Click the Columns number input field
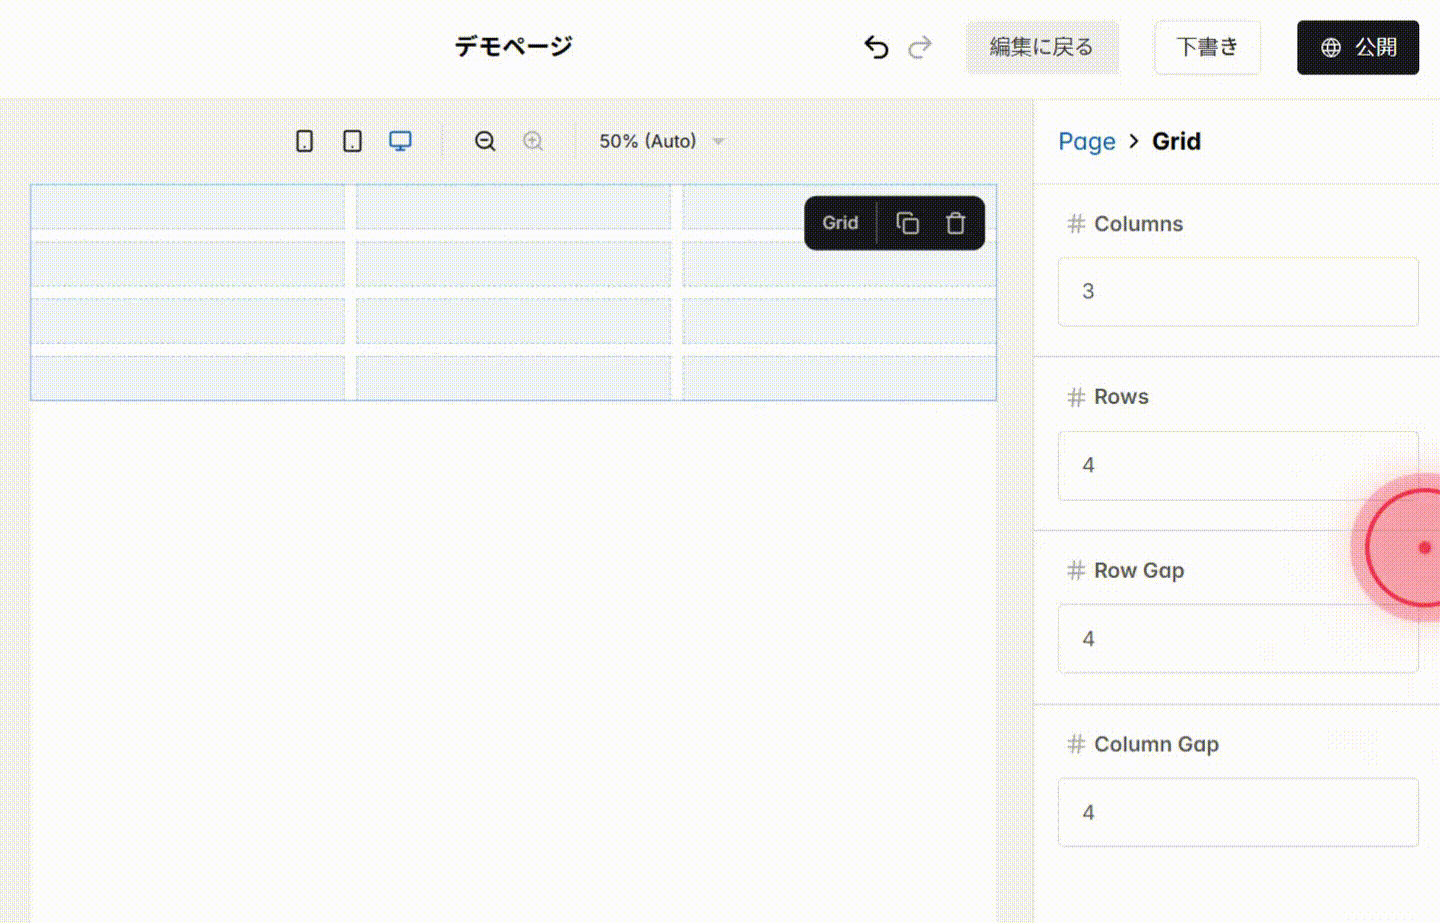 coord(1238,291)
